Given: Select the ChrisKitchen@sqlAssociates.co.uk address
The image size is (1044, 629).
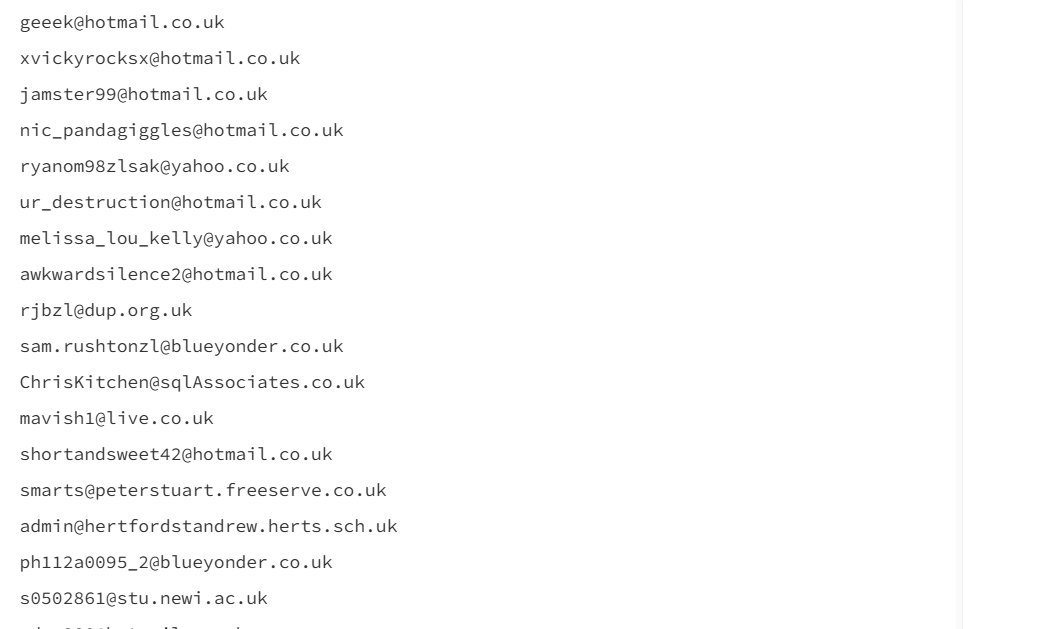Looking at the screenshot, I should point(192,382).
